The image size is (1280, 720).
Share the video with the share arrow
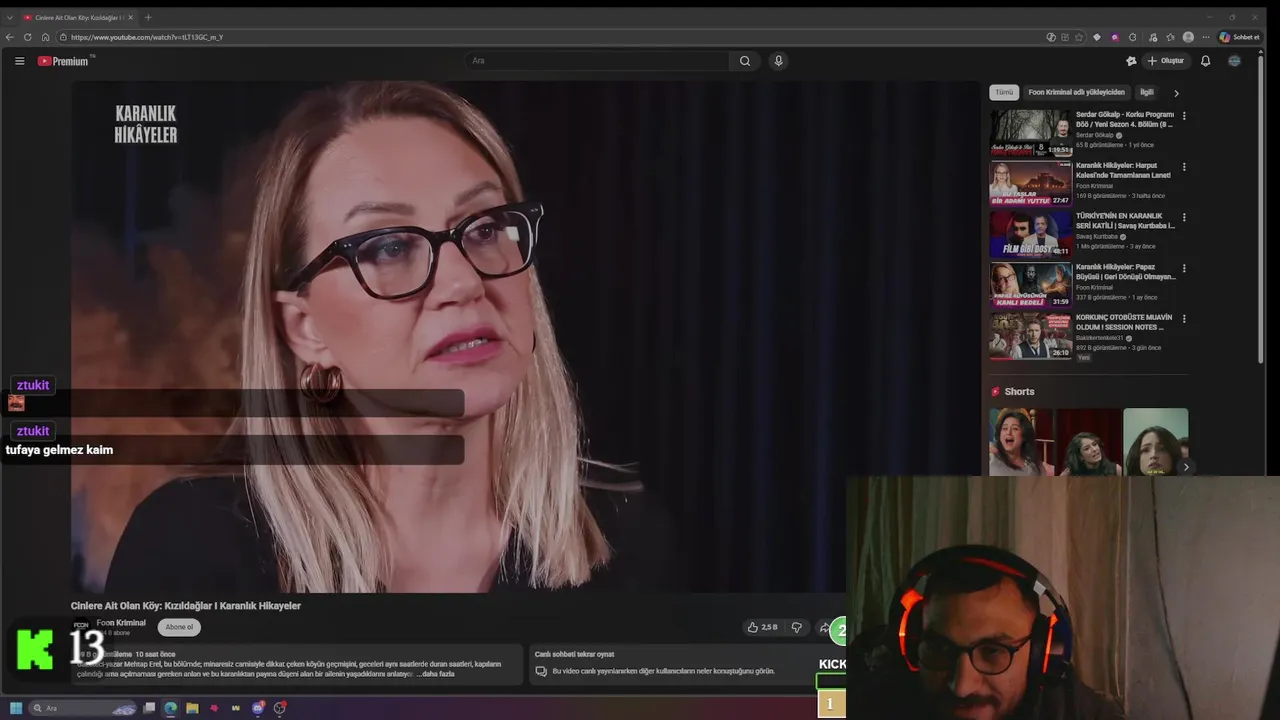coord(824,627)
